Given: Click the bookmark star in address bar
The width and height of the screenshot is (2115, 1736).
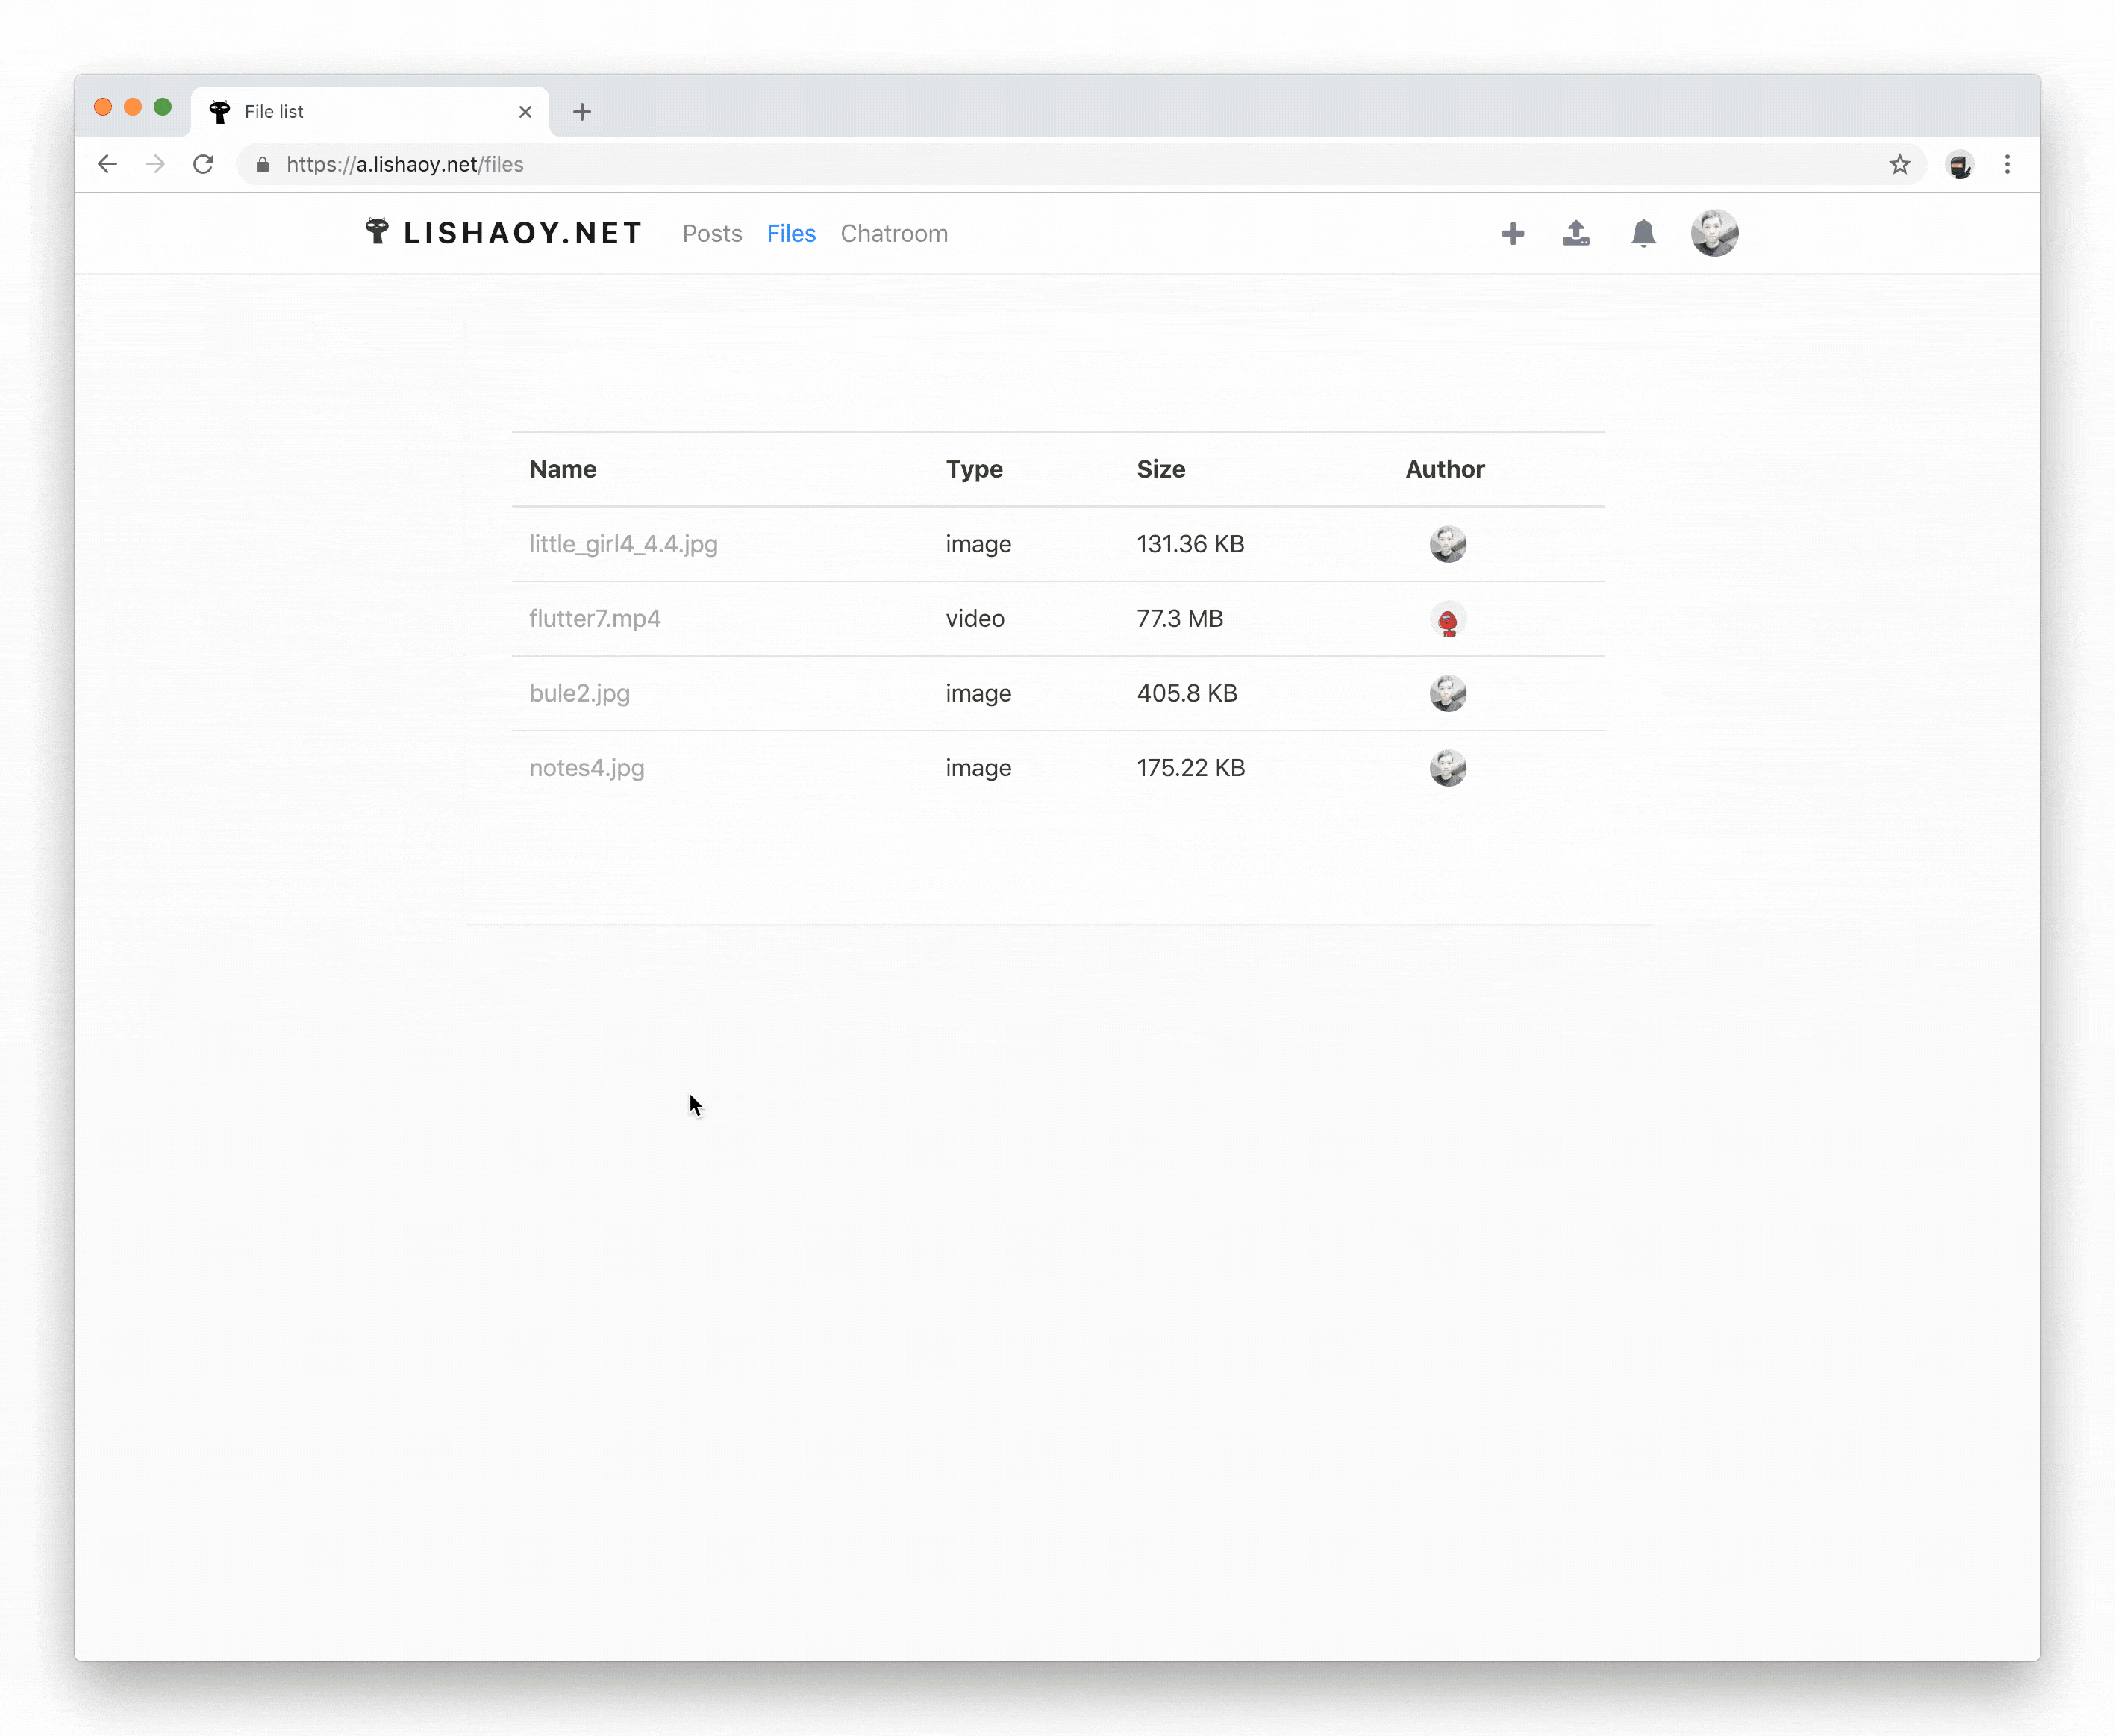Looking at the screenshot, I should click(x=1899, y=165).
